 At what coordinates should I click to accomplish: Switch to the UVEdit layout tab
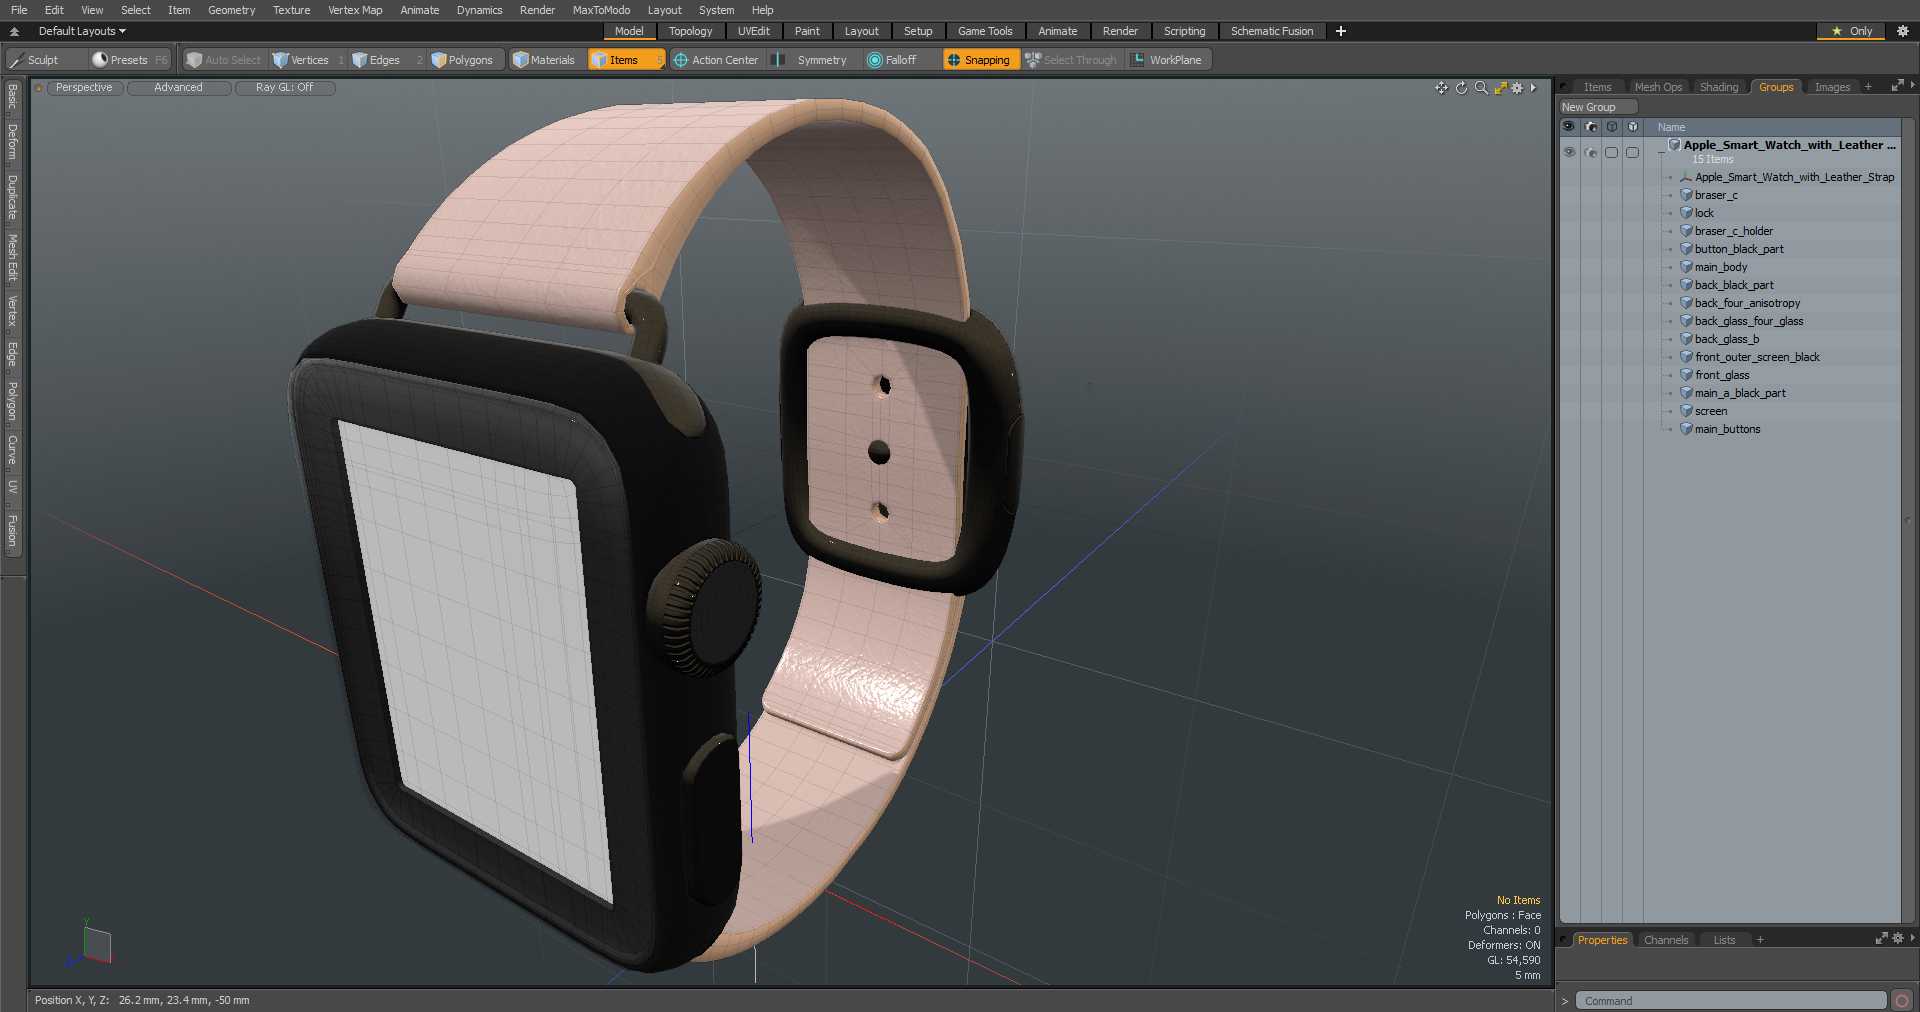click(x=754, y=31)
